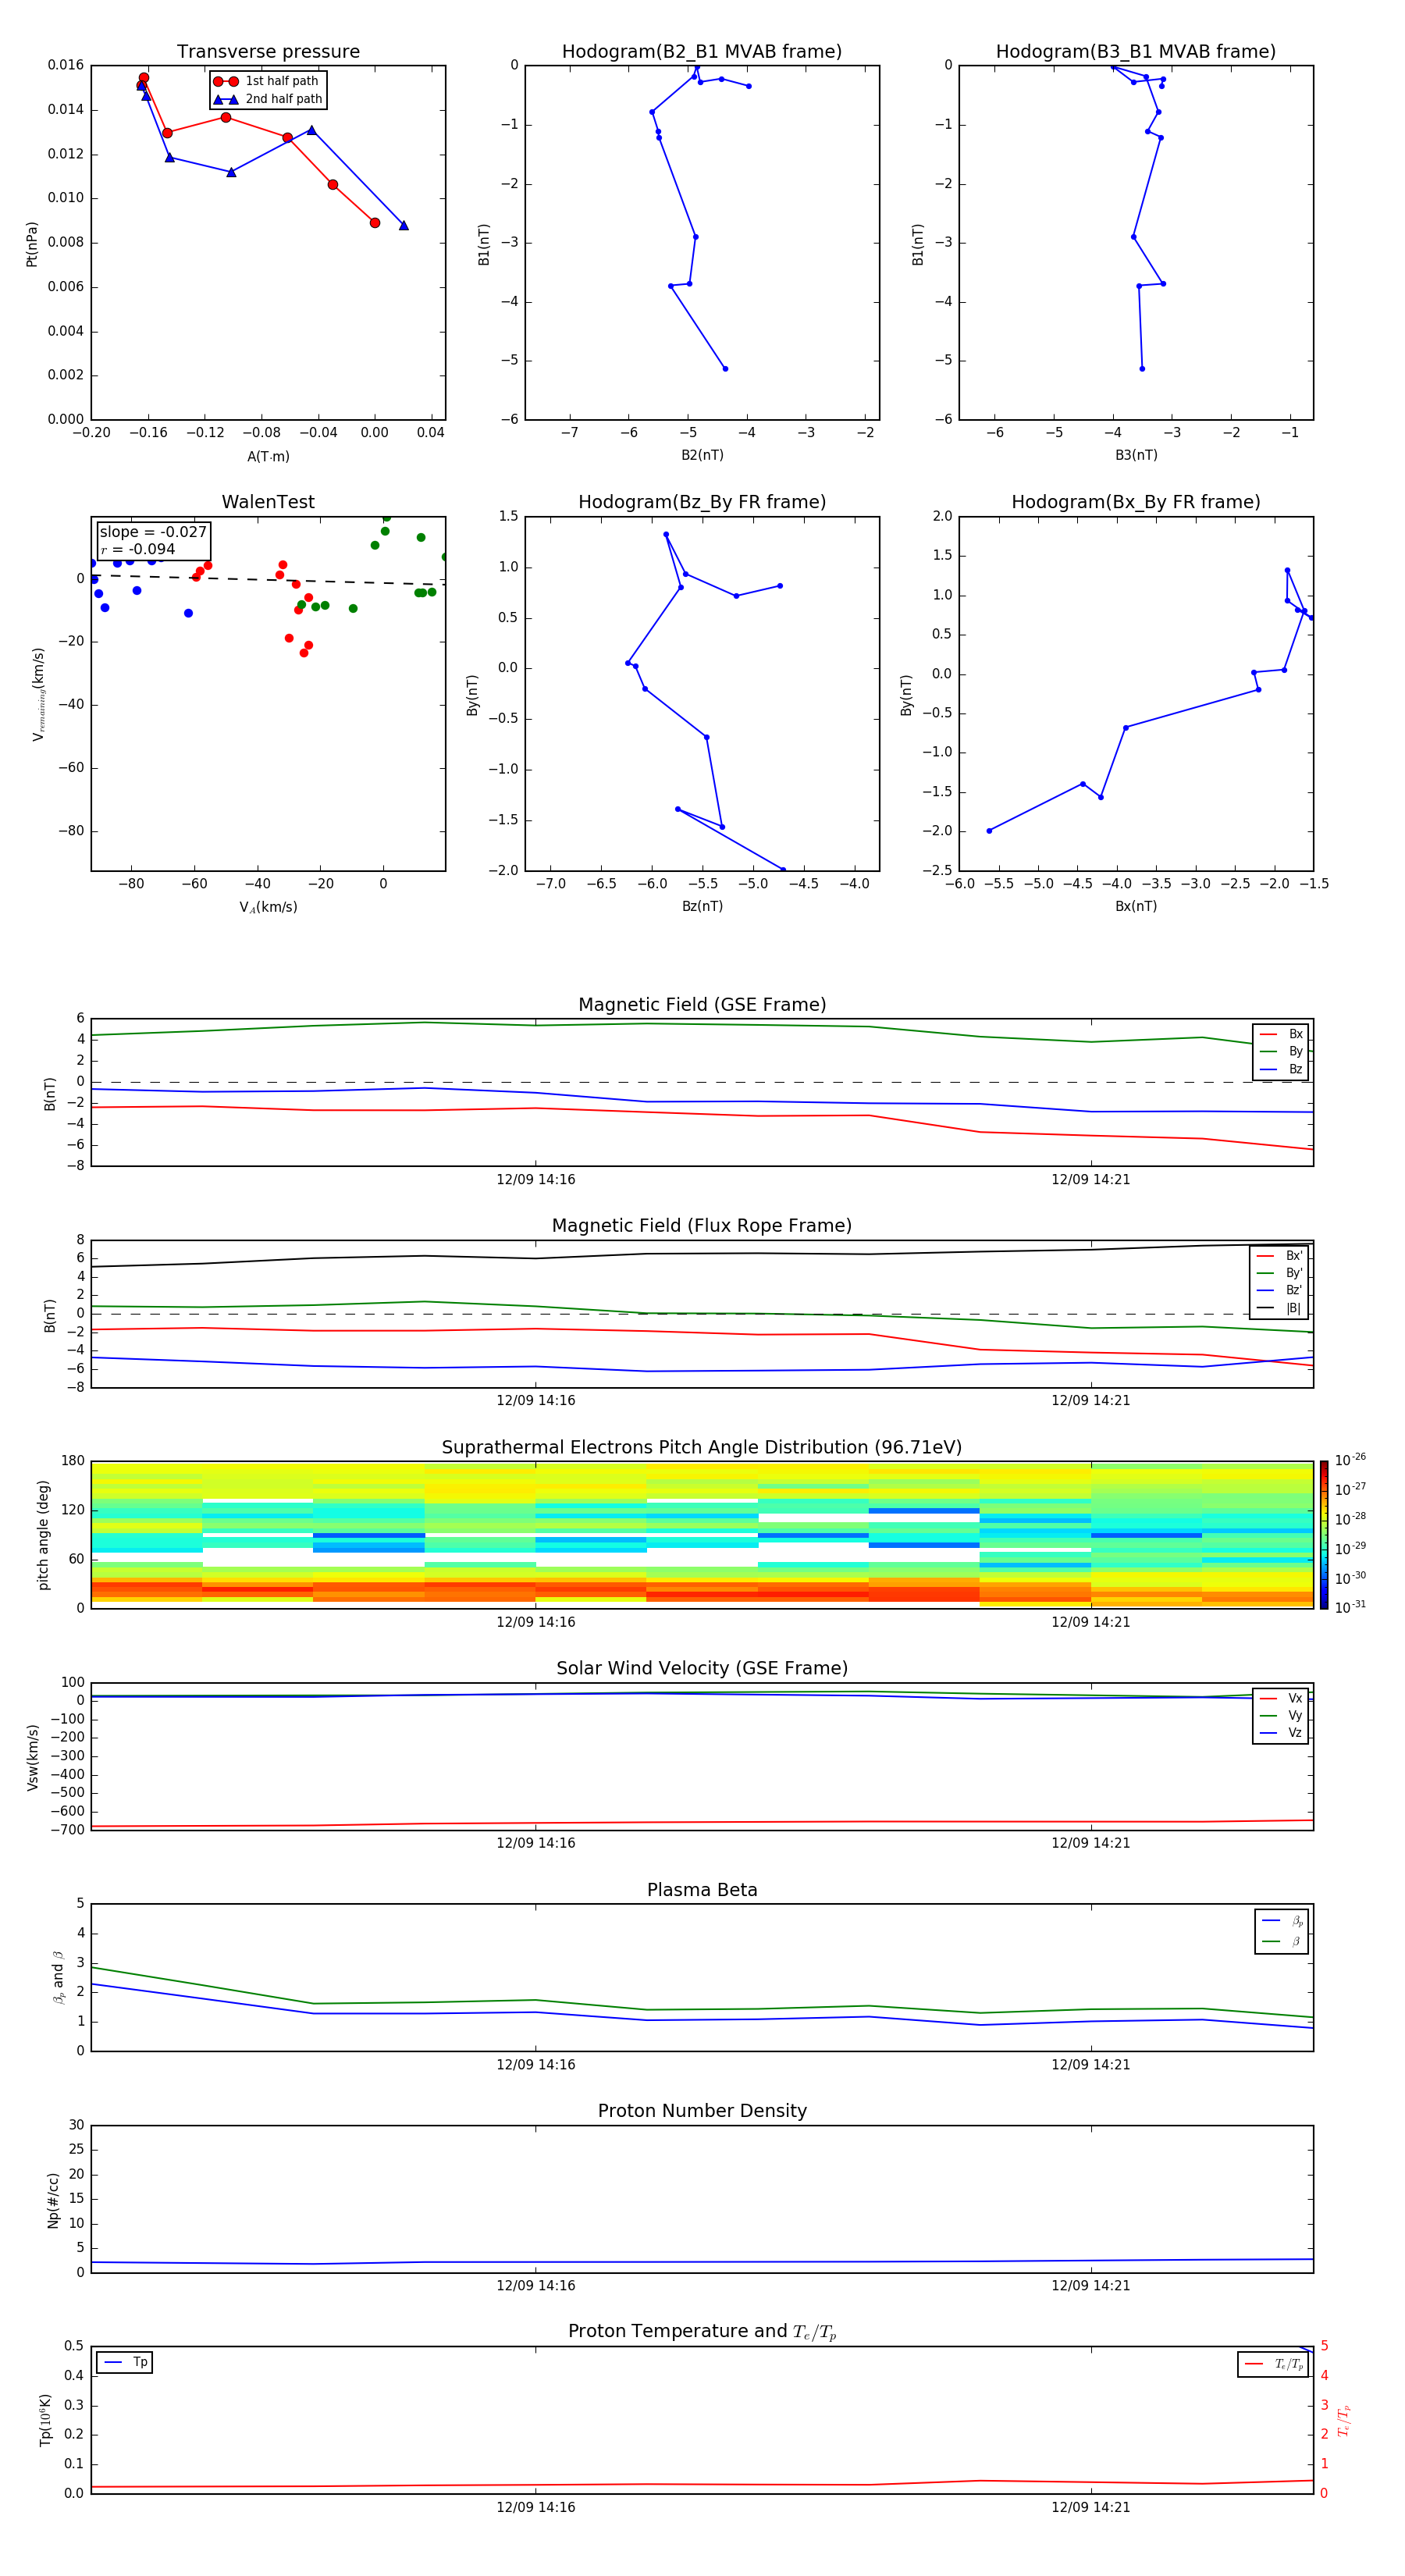
Task: Click the 10^-31 colorbar label
Action: (x=1350, y=1607)
